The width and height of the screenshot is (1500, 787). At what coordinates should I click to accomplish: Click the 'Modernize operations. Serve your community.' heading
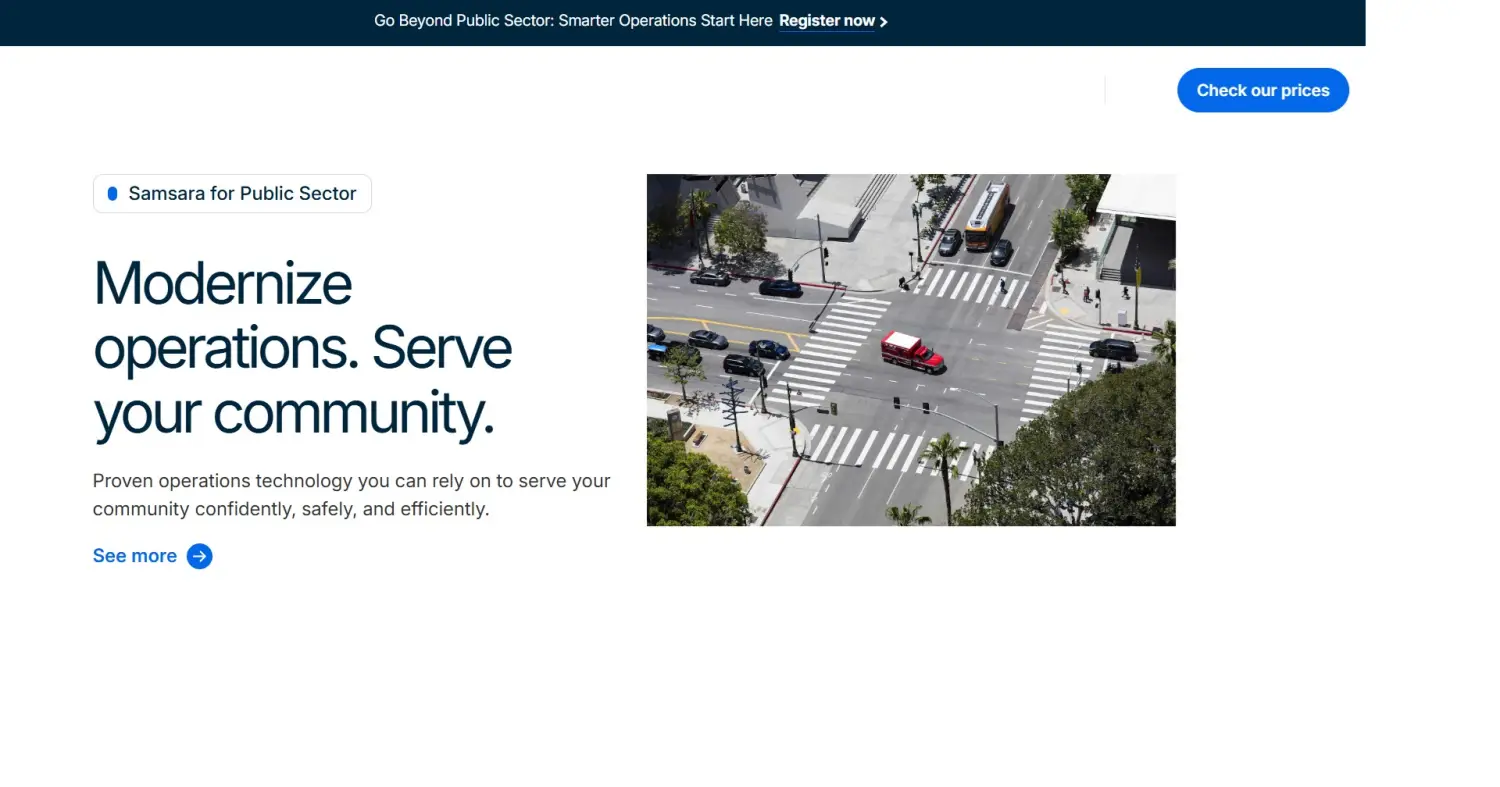click(302, 347)
